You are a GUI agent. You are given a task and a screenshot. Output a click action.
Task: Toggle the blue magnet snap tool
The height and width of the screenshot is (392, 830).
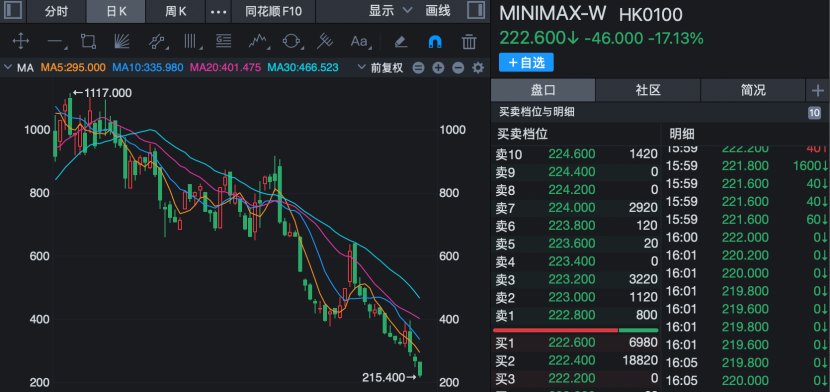pos(435,41)
